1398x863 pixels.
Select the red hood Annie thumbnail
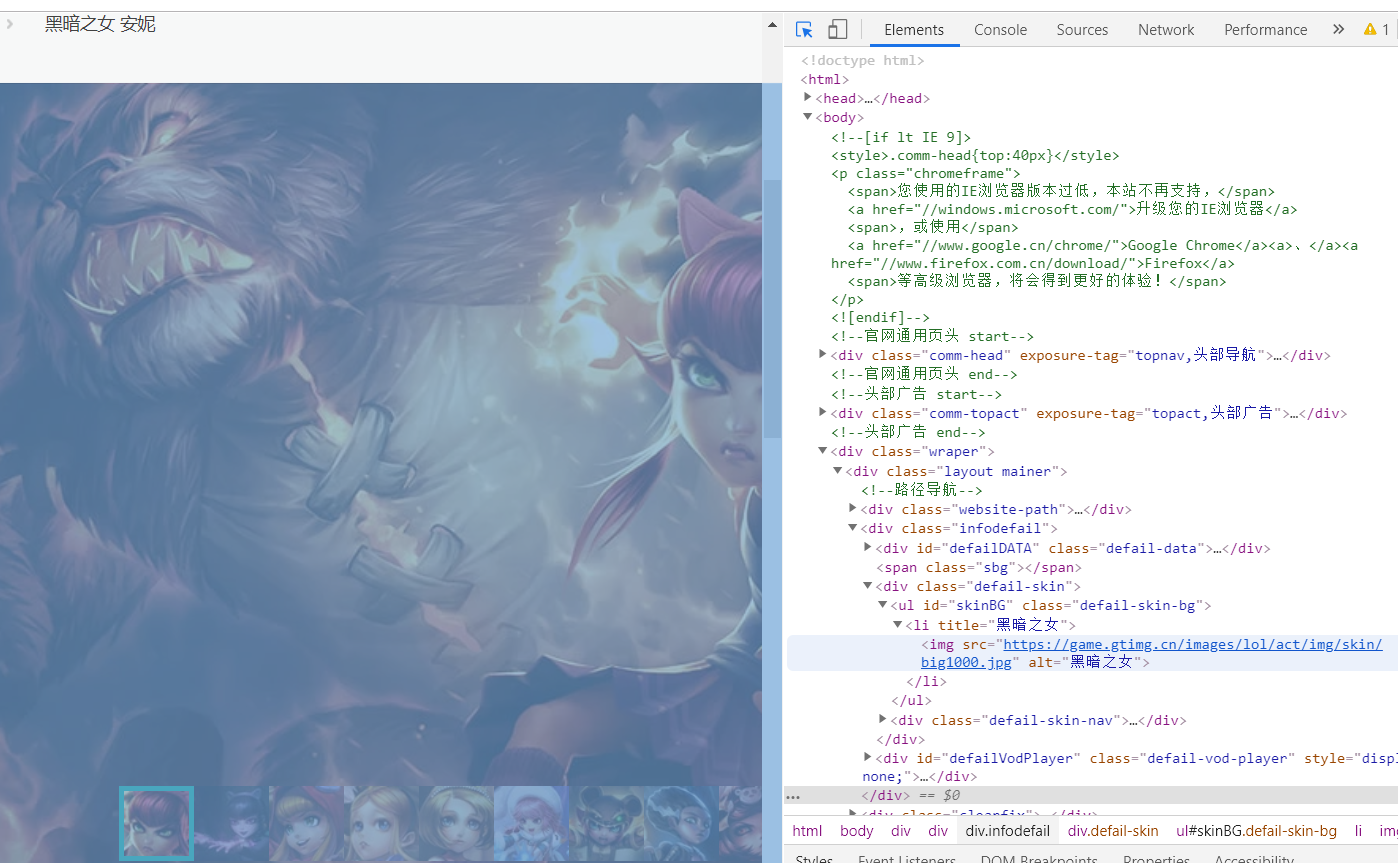click(307, 823)
